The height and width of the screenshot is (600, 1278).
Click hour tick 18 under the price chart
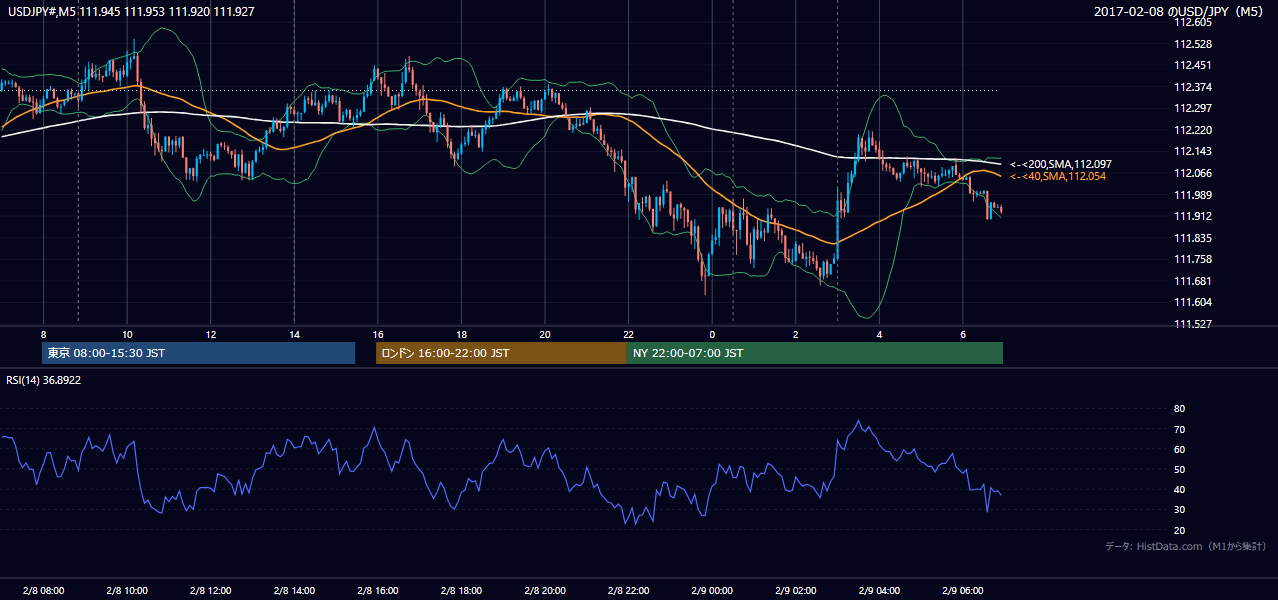(x=461, y=333)
